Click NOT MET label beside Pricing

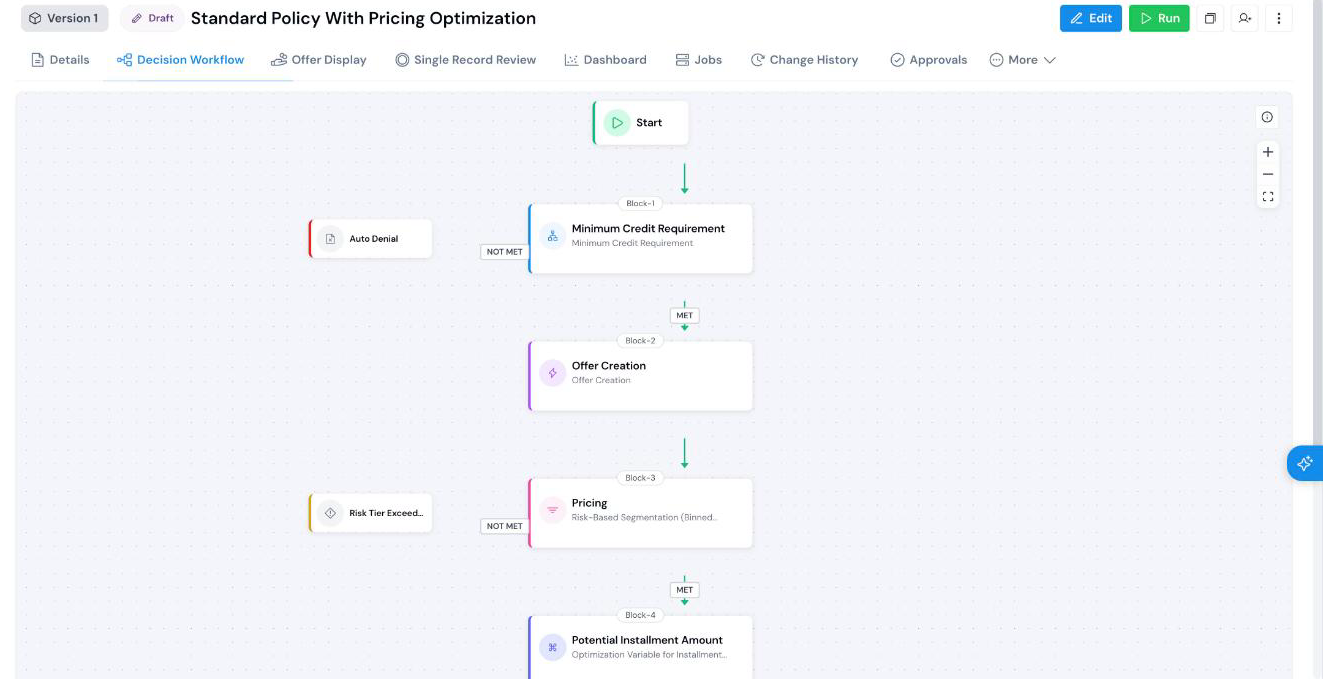coord(505,526)
